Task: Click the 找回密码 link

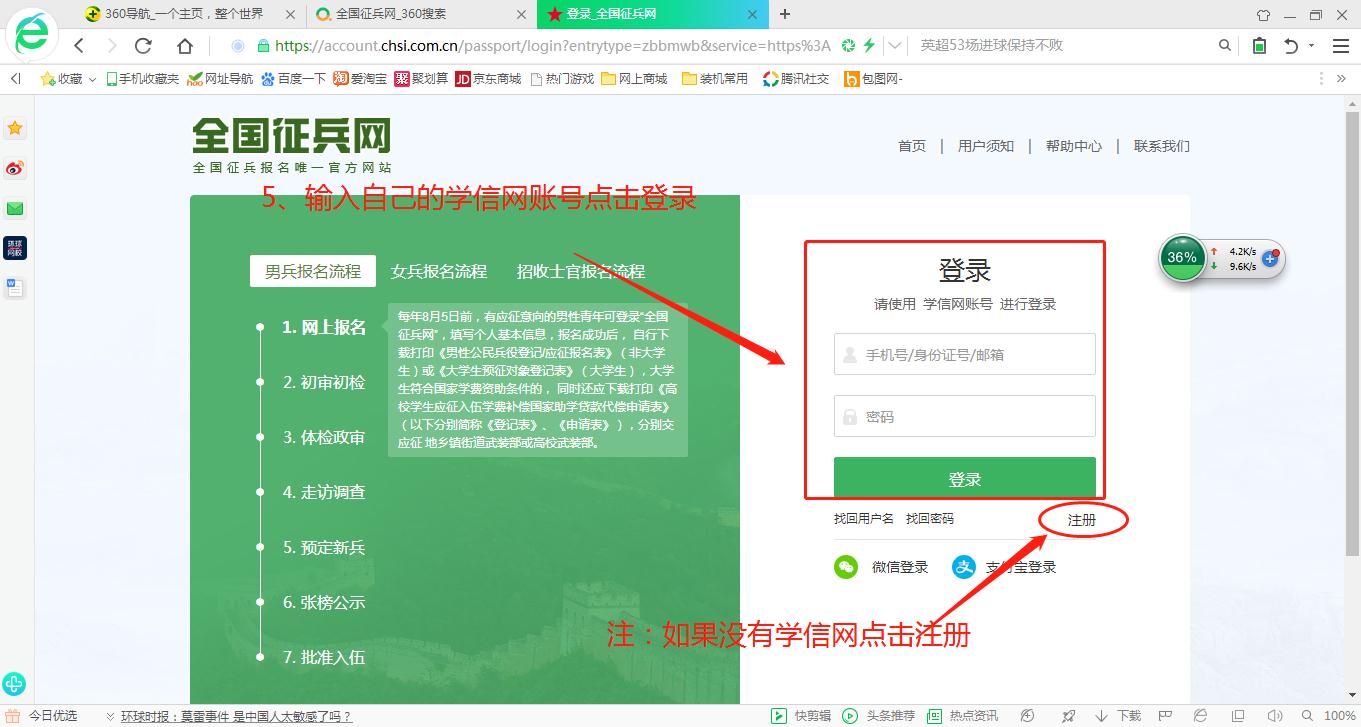Action: [929, 519]
